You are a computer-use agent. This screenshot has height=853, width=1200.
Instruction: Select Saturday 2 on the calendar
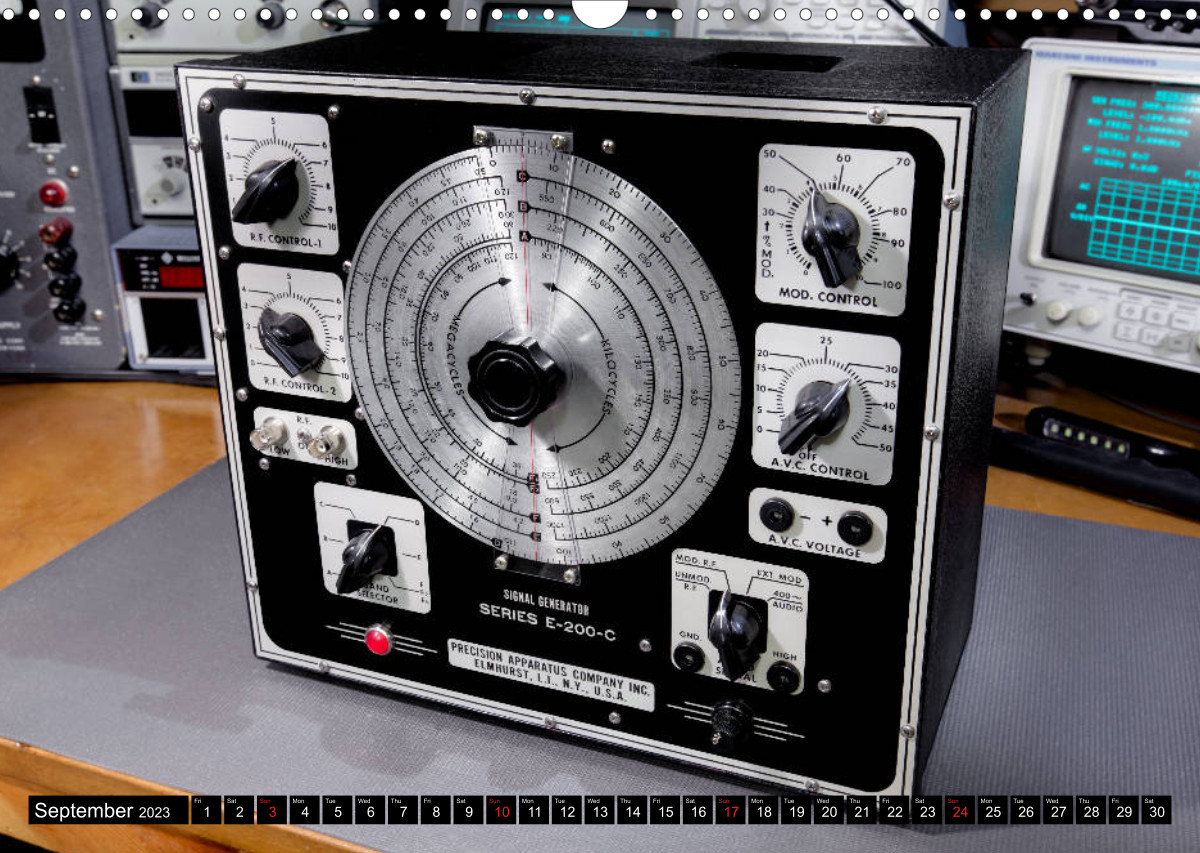[x=239, y=811]
